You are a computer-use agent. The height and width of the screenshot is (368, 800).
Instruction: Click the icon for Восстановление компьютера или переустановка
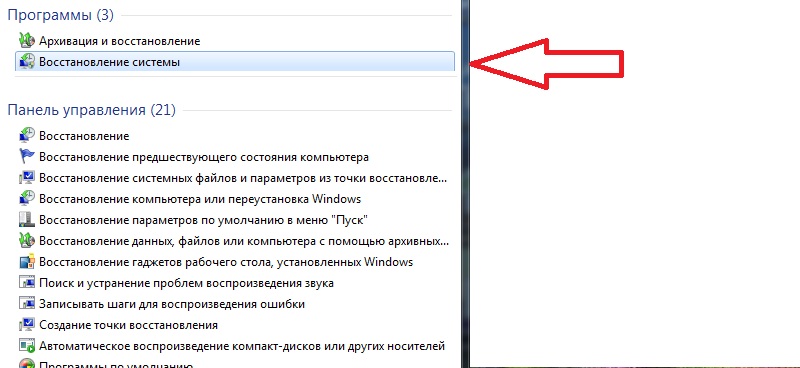27,199
